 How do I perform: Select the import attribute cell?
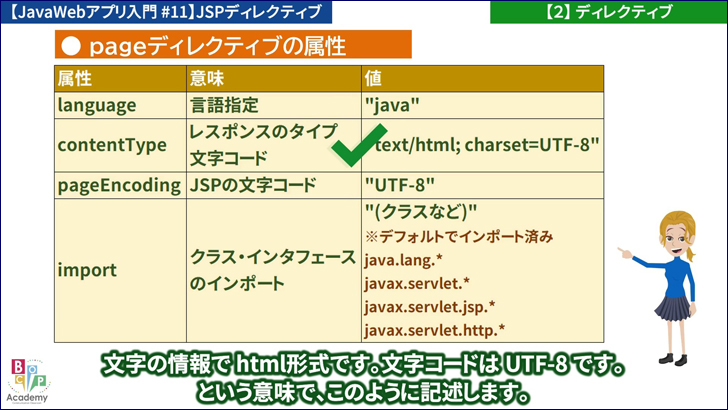point(87,270)
